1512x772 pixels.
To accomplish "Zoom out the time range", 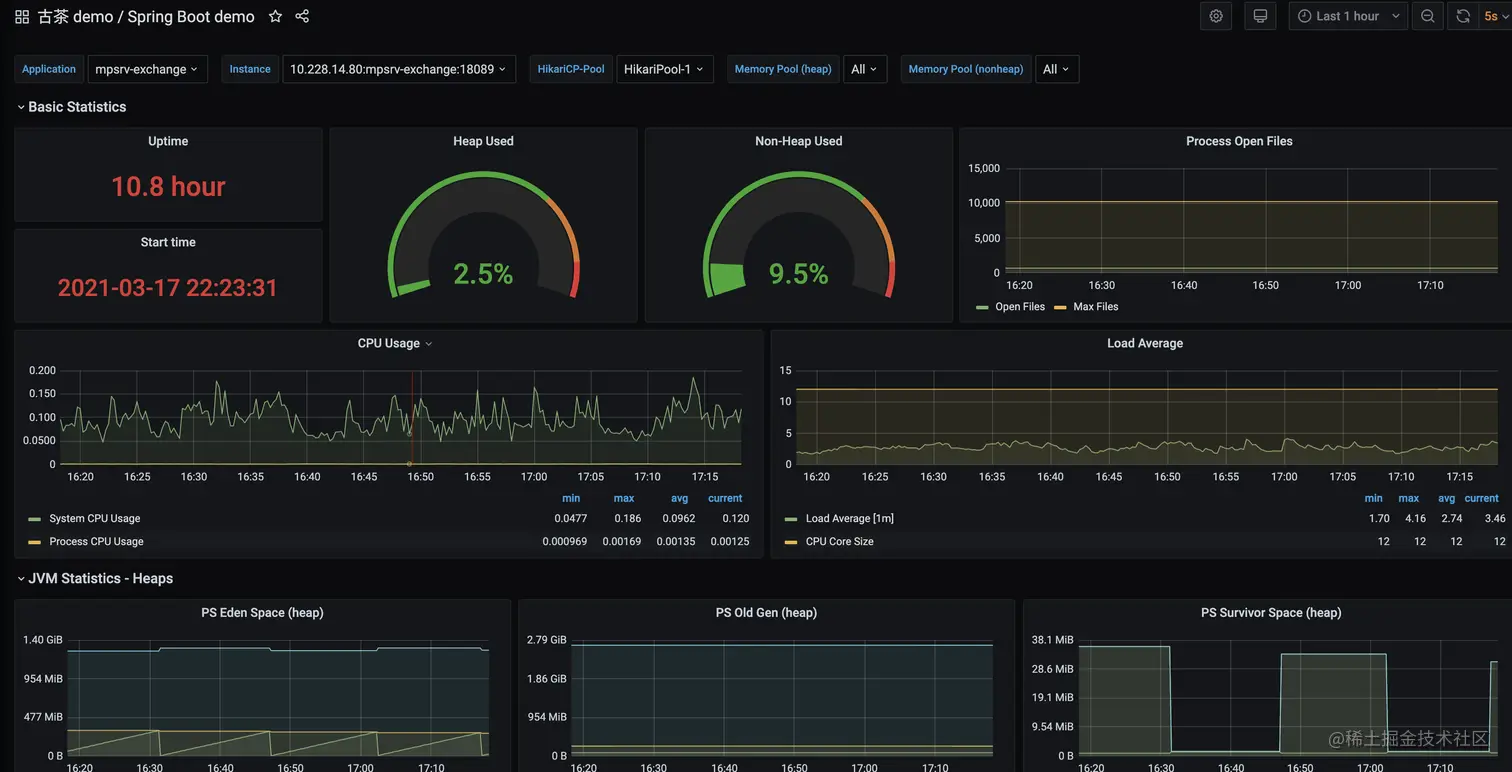I will click(x=1428, y=16).
